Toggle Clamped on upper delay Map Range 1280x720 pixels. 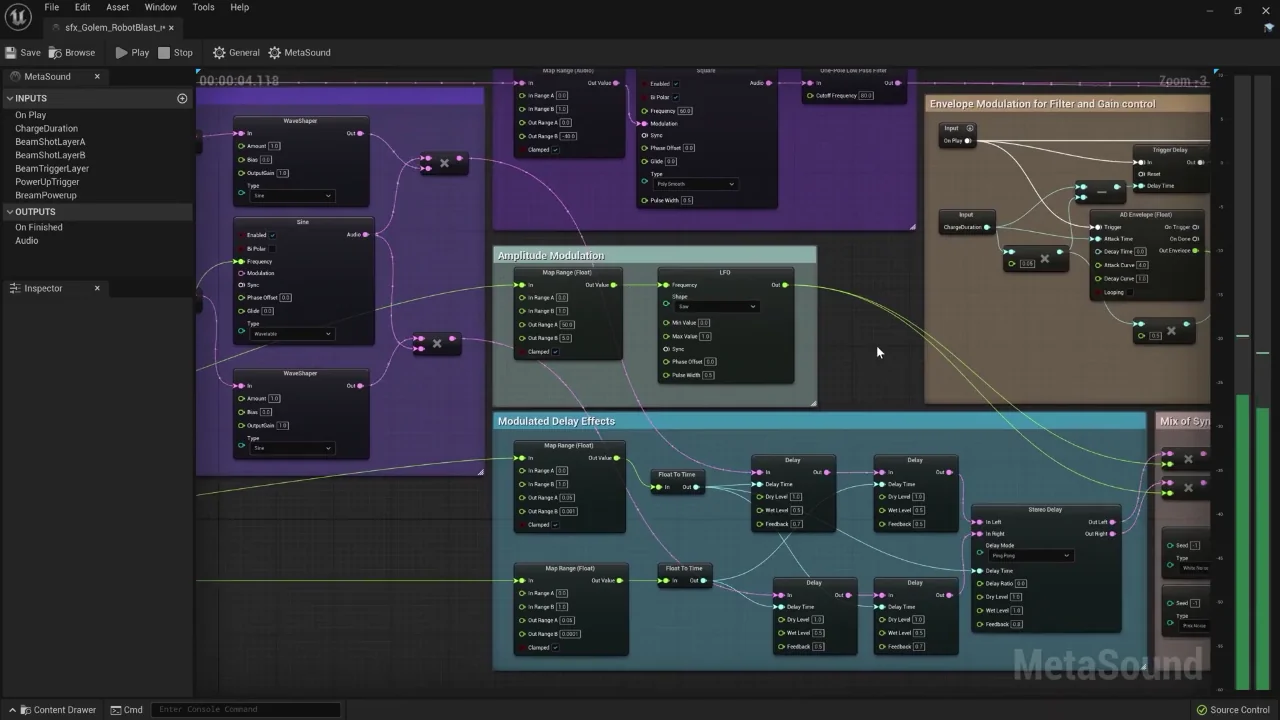pyautogui.click(x=556, y=525)
